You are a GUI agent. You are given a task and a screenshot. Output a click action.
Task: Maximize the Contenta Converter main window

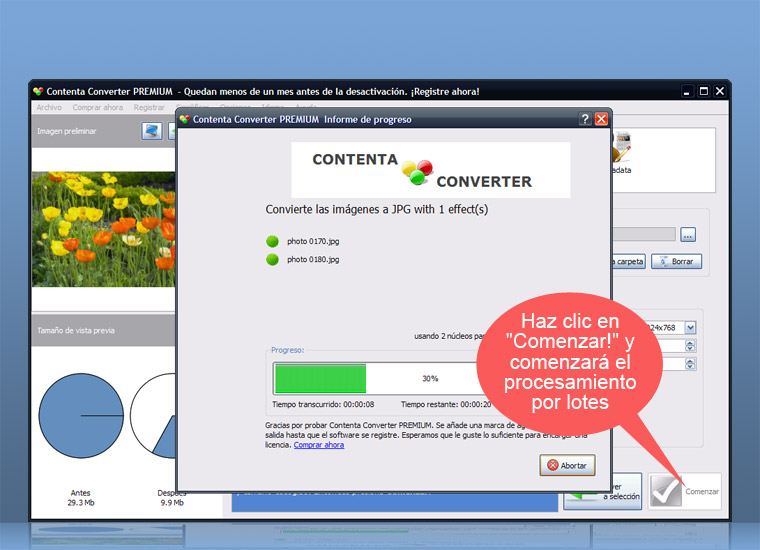click(x=703, y=91)
